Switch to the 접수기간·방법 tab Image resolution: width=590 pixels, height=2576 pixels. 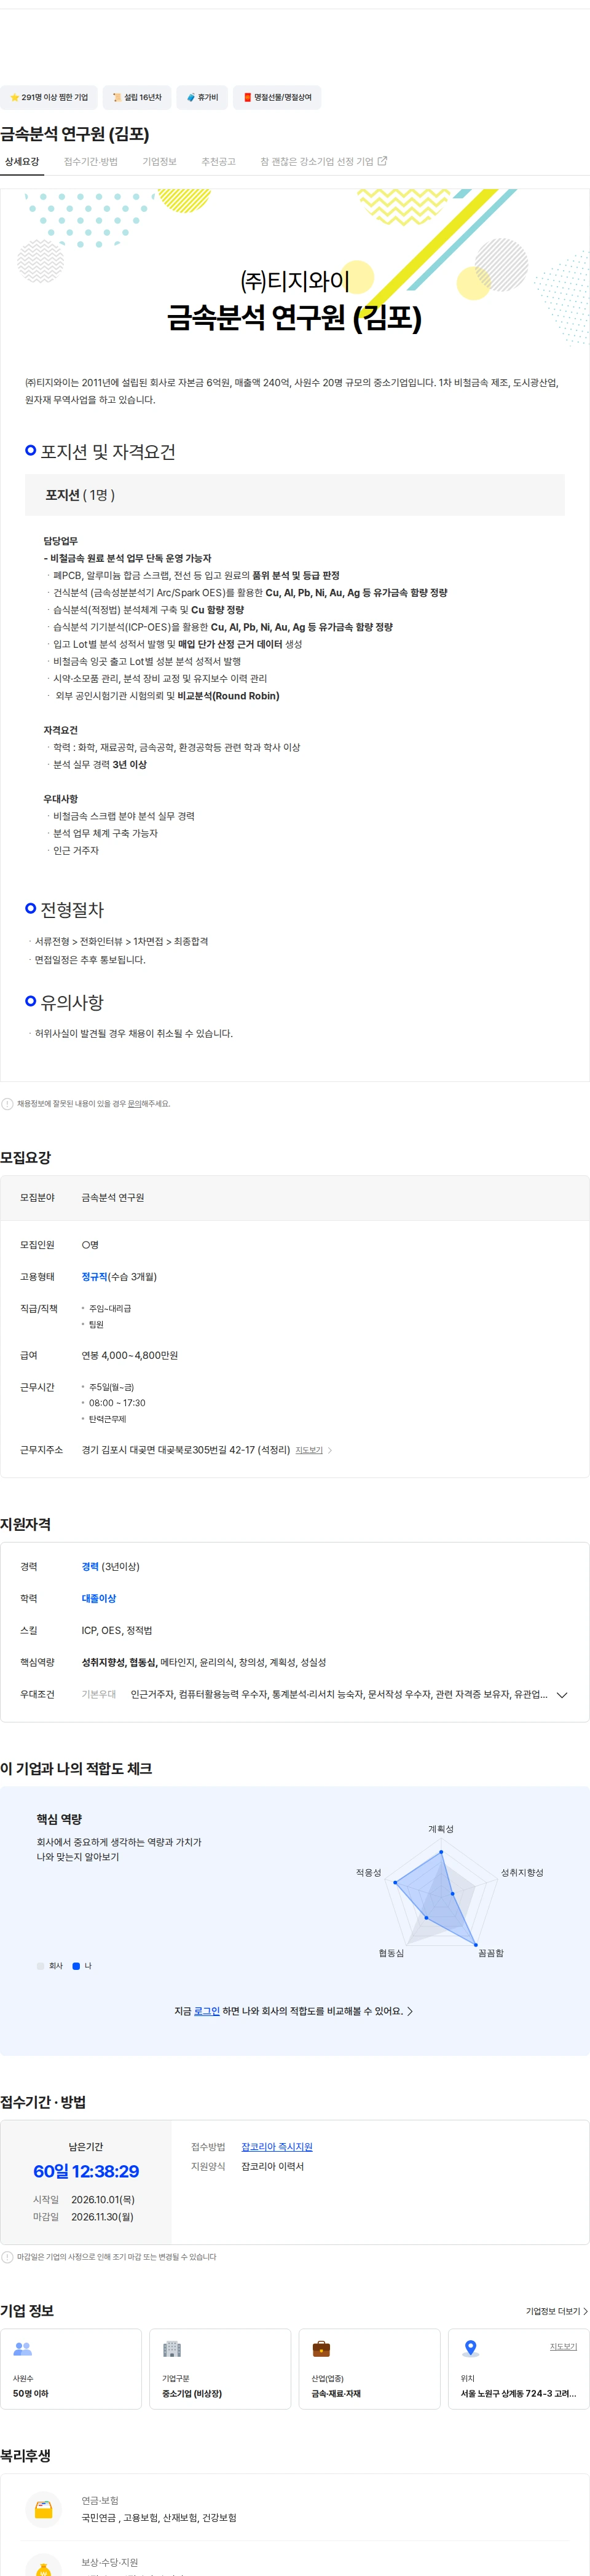pos(91,162)
